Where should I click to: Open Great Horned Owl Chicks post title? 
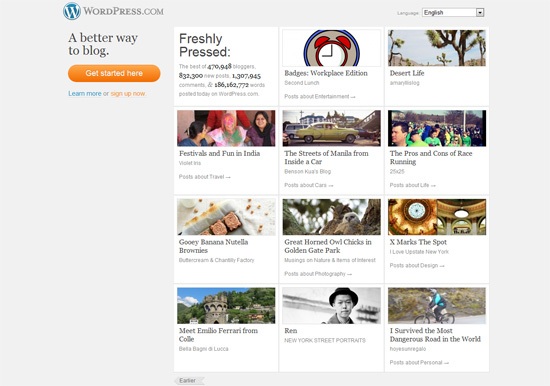(x=328, y=246)
